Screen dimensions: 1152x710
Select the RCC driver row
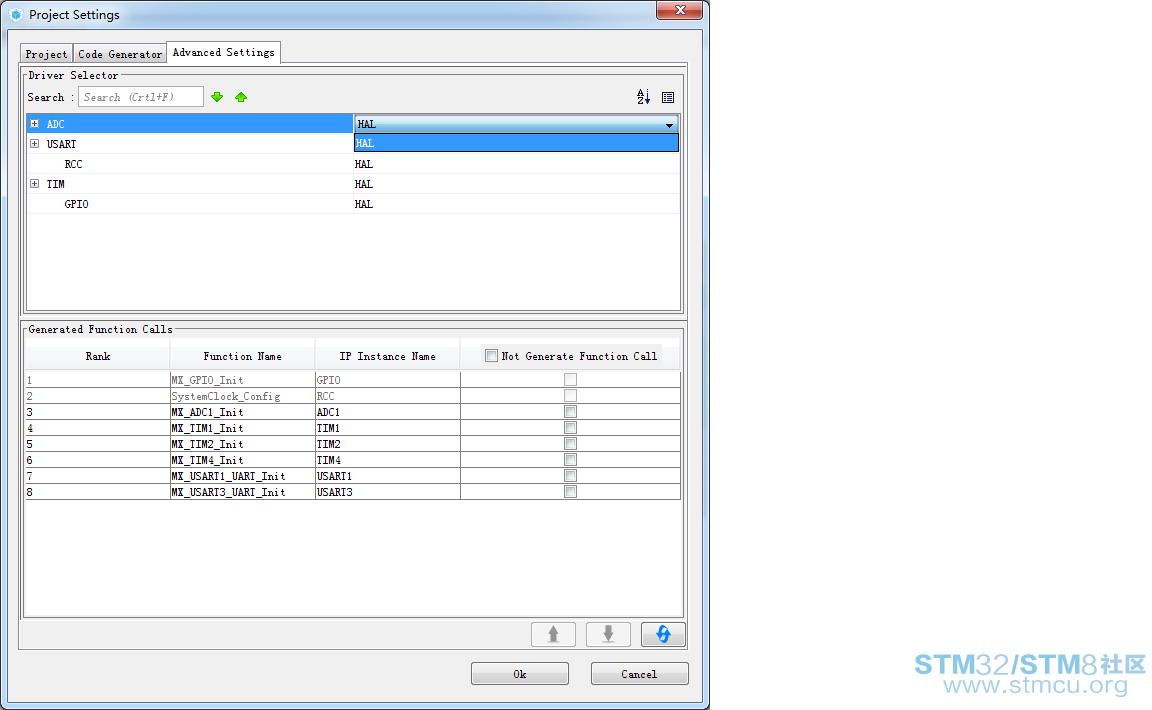(x=353, y=164)
